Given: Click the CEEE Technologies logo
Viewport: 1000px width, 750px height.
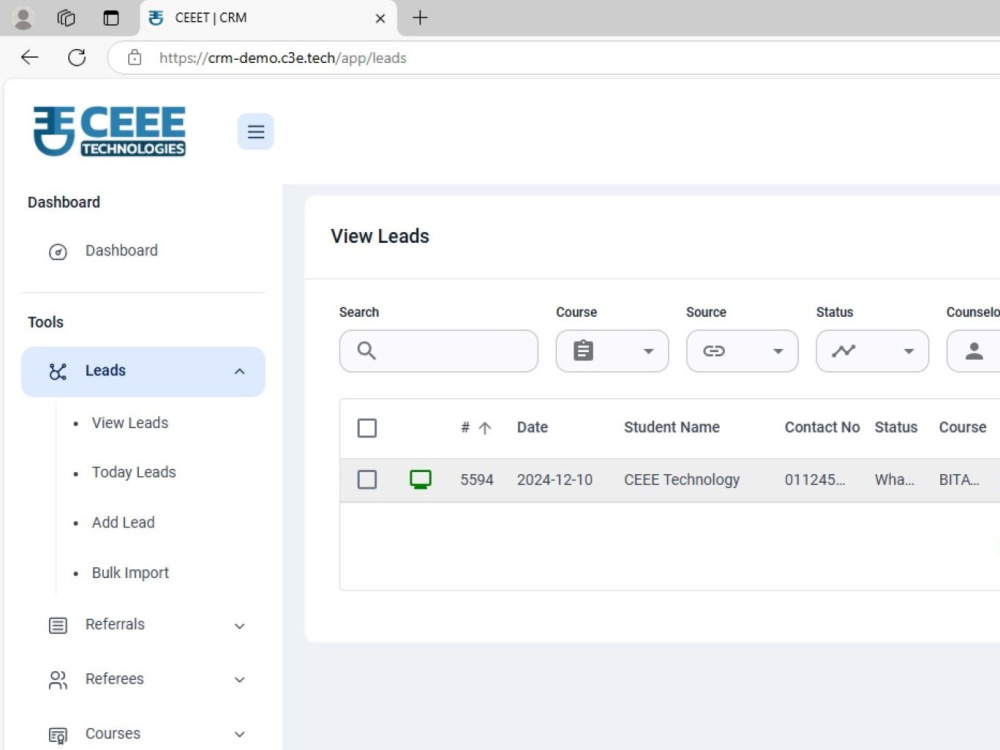Looking at the screenshot, I should pos(110,131).
